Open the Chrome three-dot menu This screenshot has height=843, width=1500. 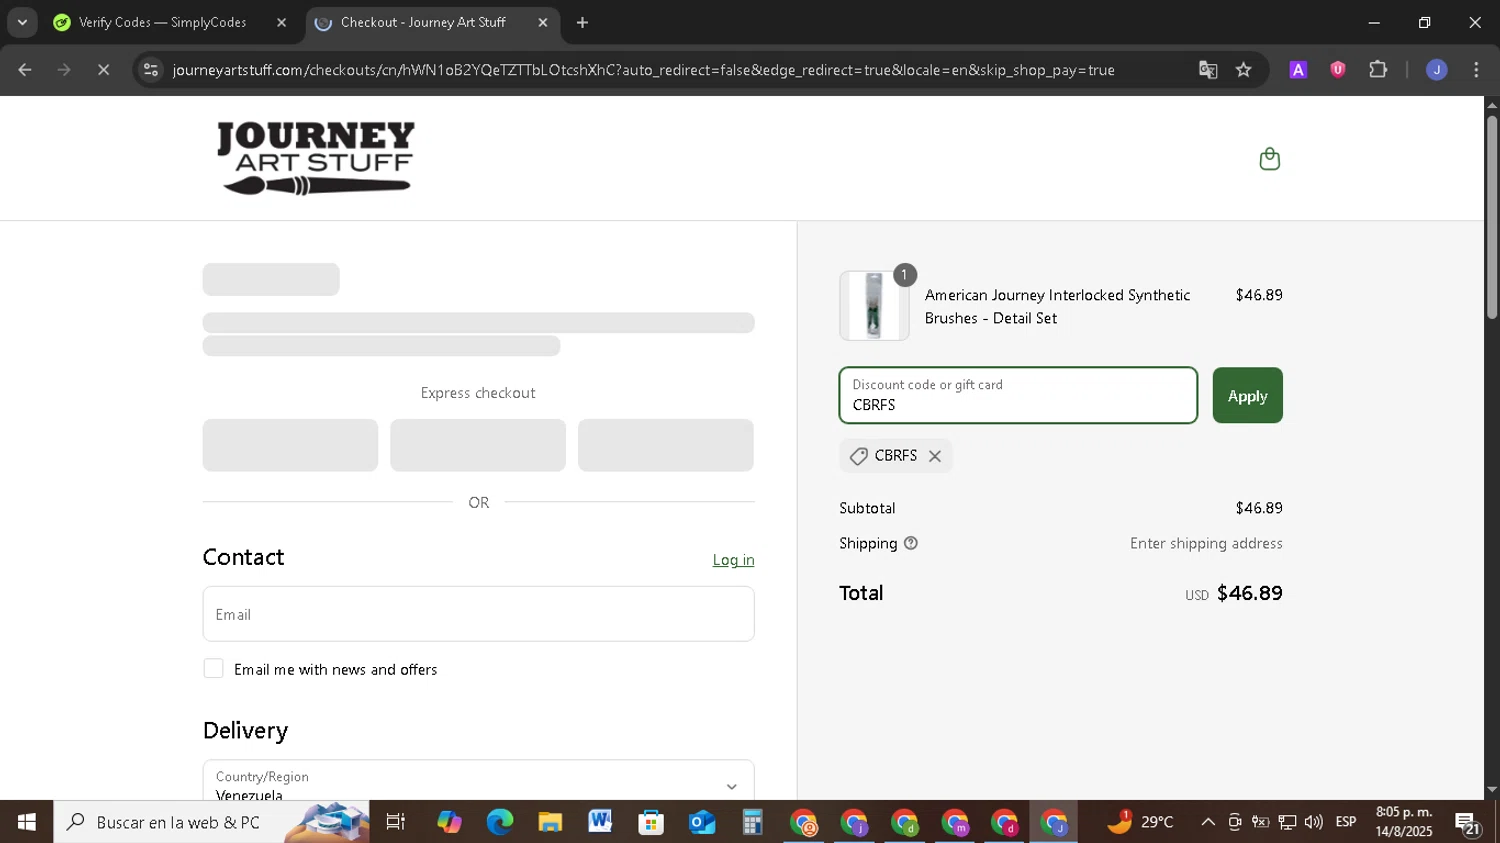tap(1476, 70)
